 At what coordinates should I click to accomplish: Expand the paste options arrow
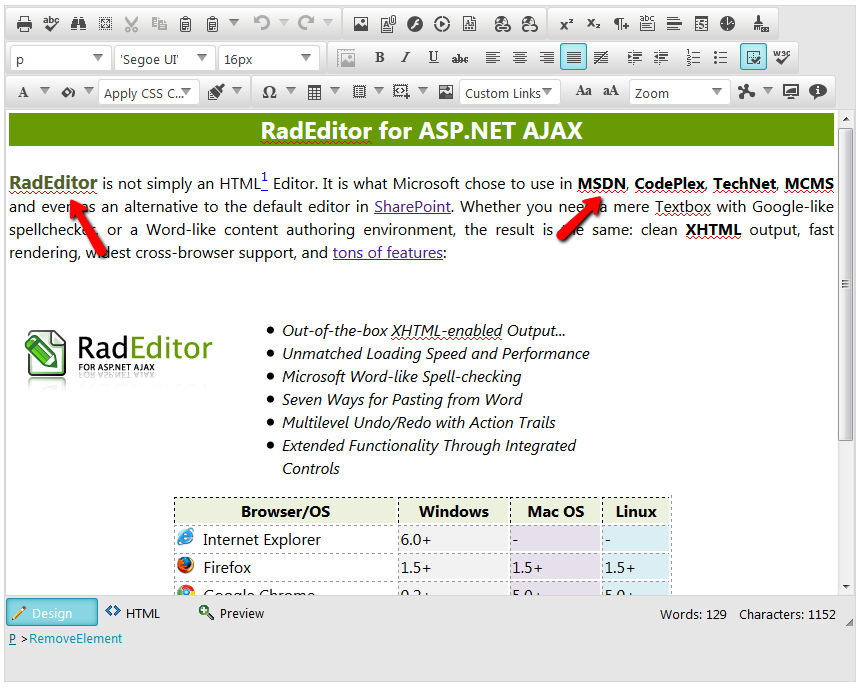click(x=234, y=22)
